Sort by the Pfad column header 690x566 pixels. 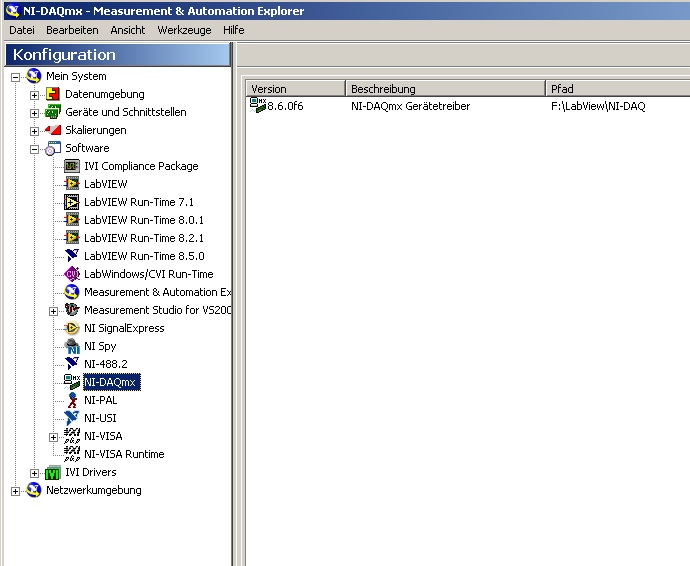click(618, 88)
